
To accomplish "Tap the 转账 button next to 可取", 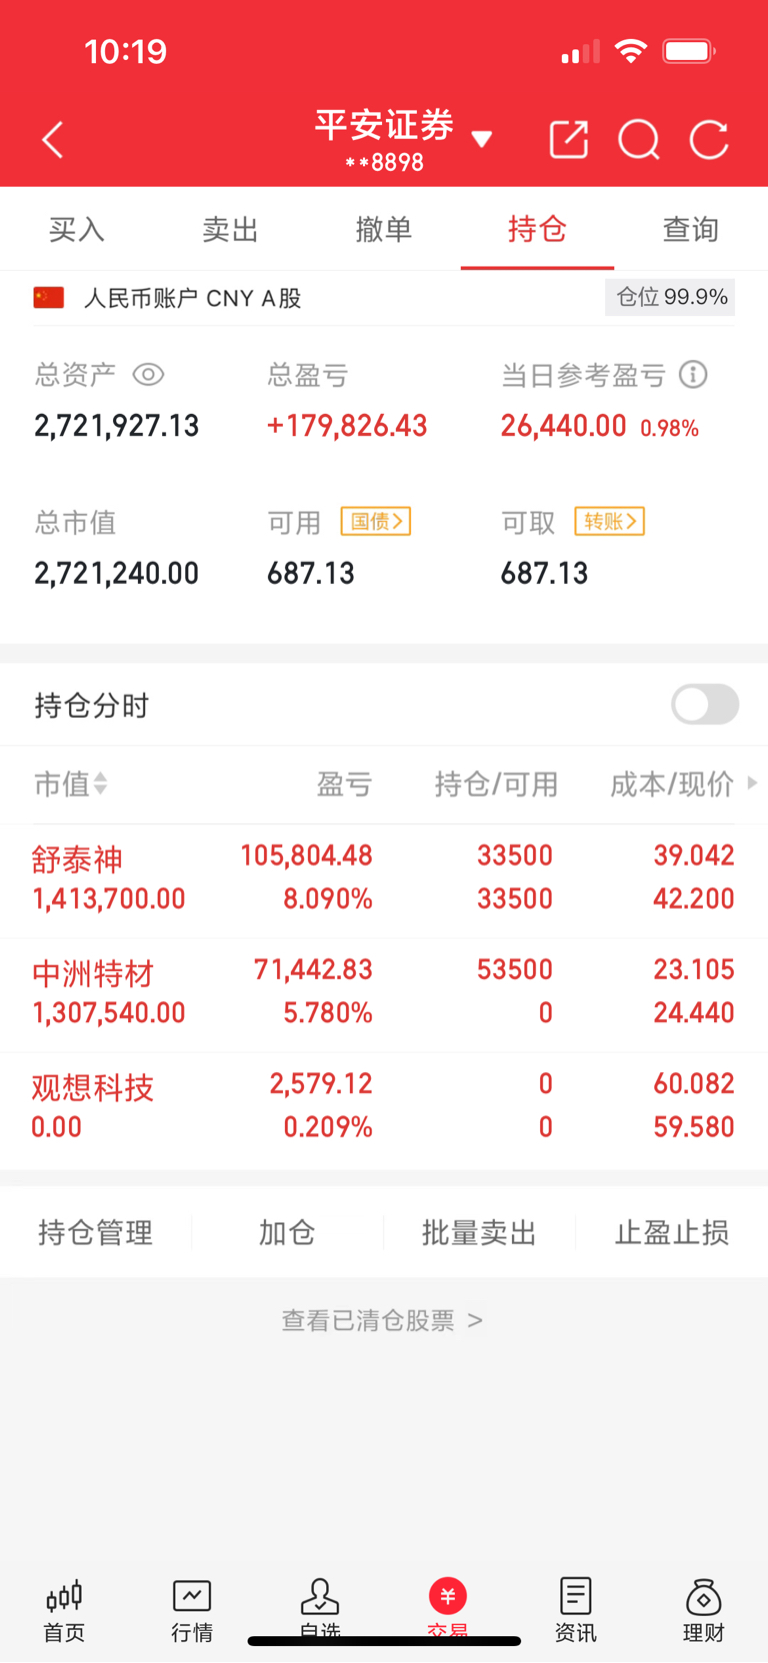I will pyautogui.click(x=609, y=521).
